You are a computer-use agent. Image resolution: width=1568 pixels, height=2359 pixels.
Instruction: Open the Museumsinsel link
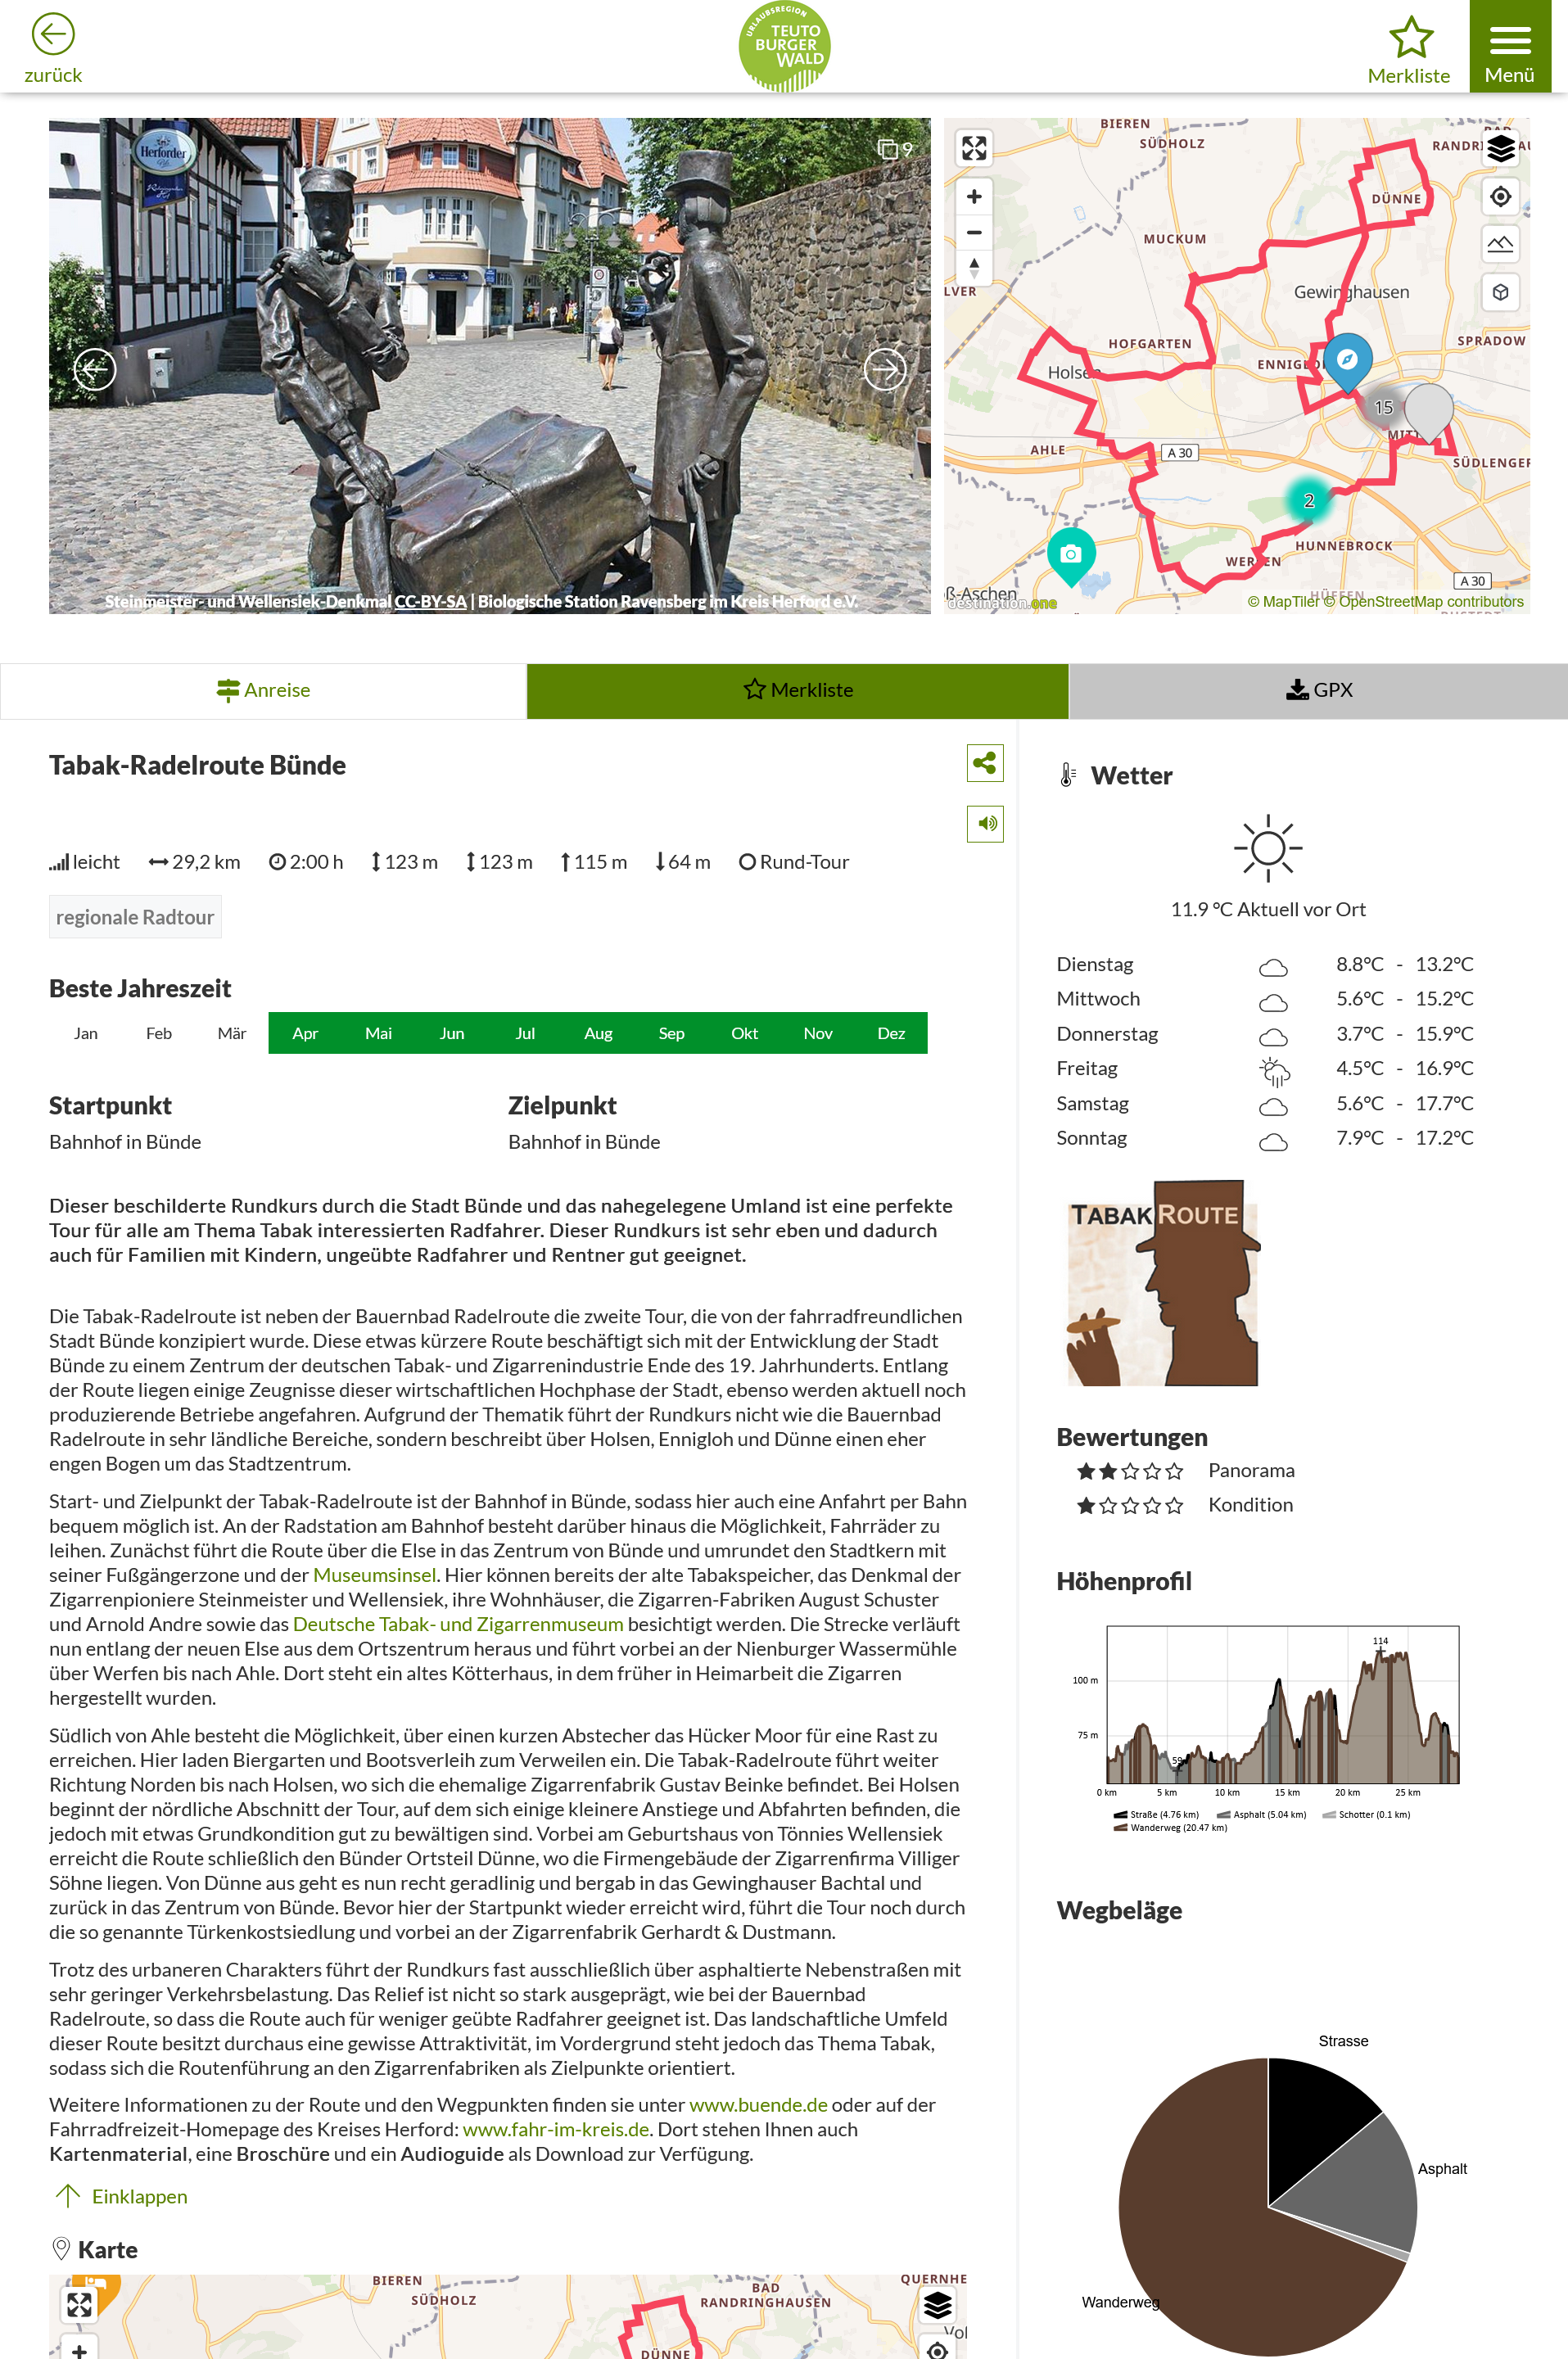point(375,1575)
